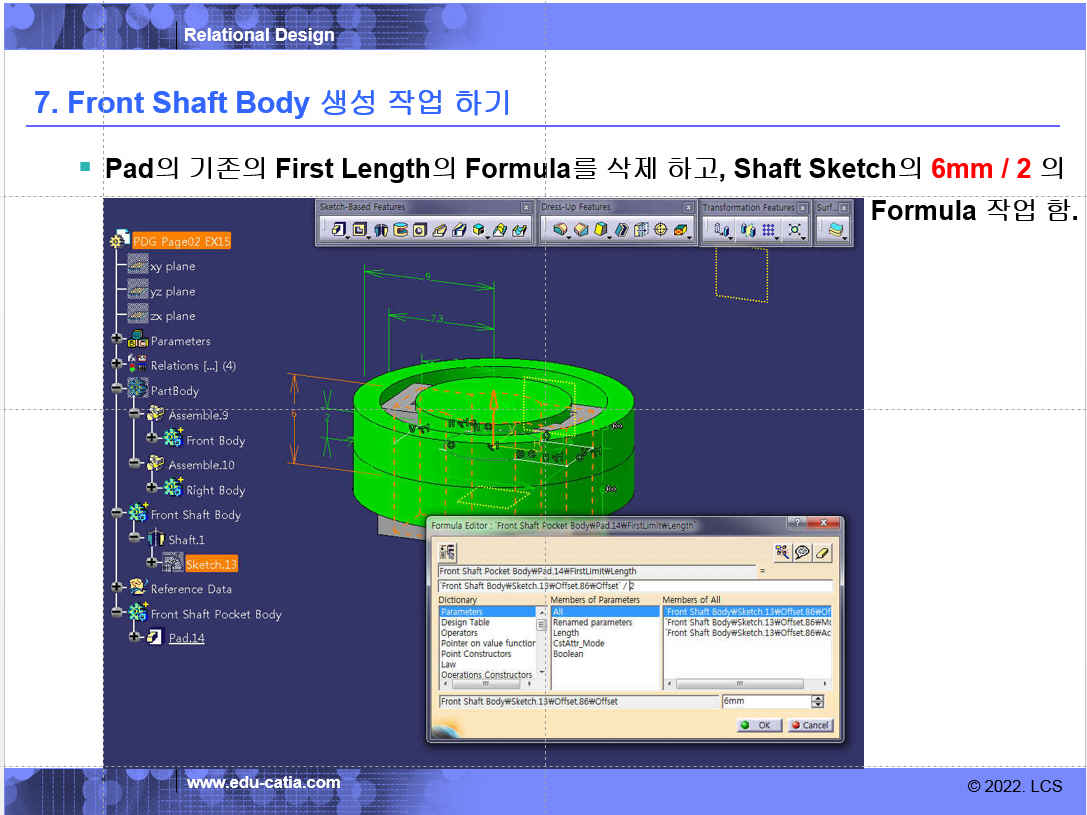Expand the Parameters tree node

[x=118, y=340]
